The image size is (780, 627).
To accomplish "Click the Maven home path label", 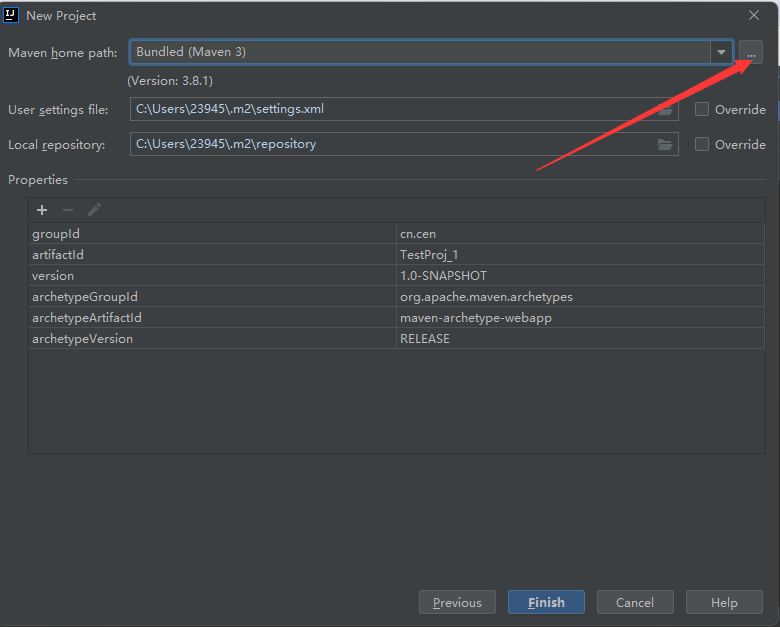I will (63, 53).
